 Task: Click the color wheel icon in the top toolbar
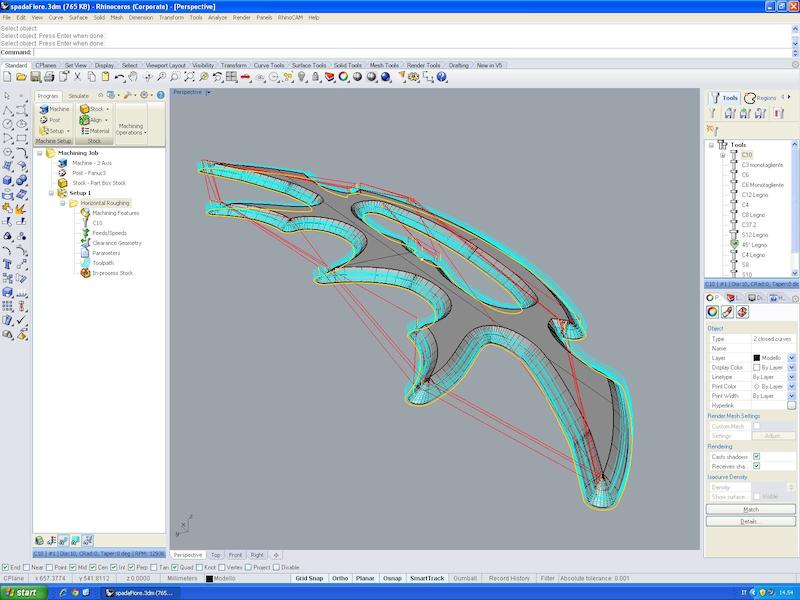coord(343,77)
